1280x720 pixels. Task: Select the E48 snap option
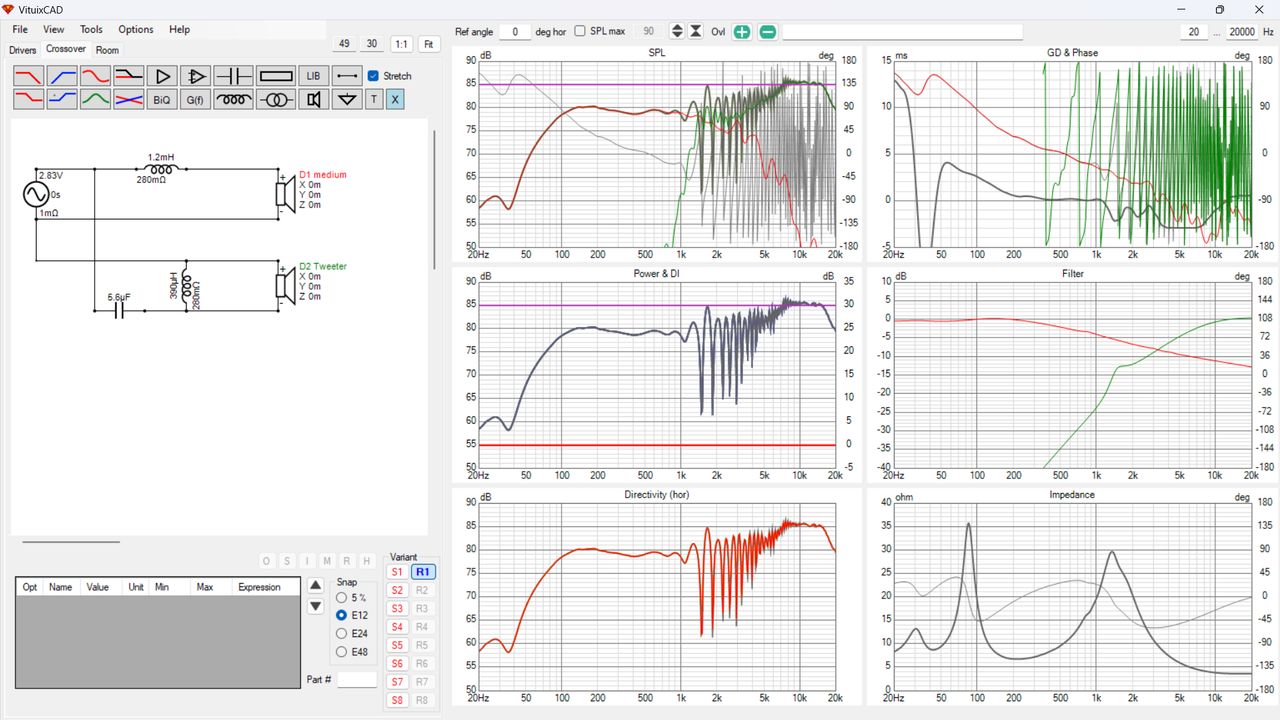342,652
